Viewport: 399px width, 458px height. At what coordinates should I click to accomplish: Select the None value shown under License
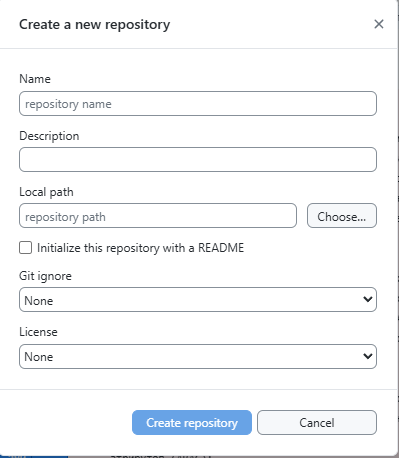point(39,357)
